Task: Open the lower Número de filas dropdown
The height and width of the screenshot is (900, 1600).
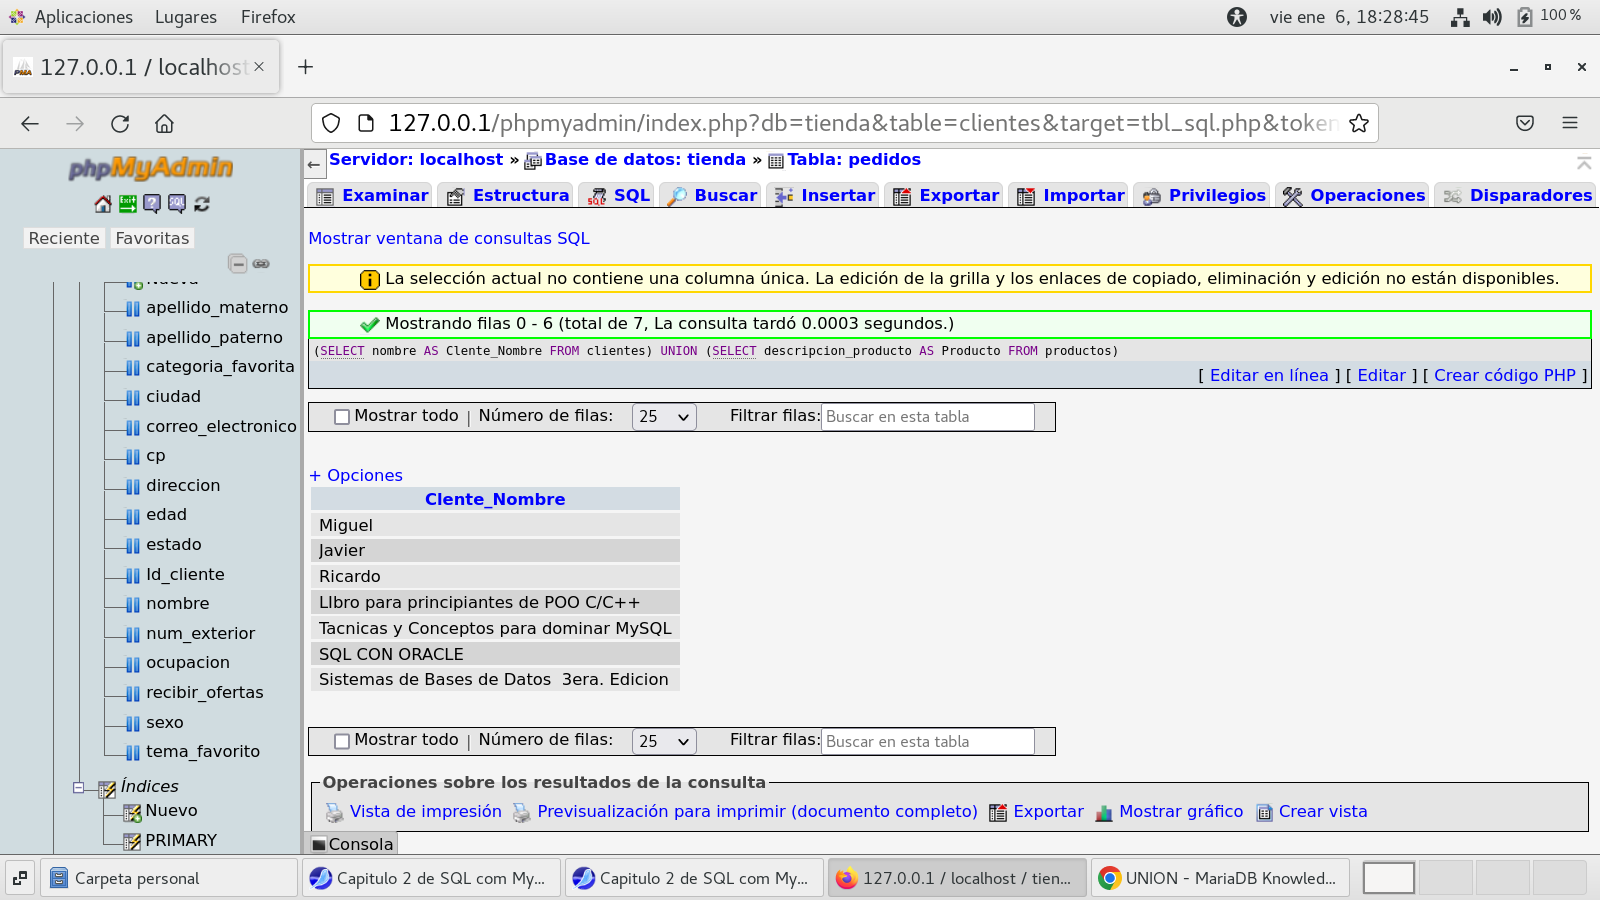Action: 663,741
